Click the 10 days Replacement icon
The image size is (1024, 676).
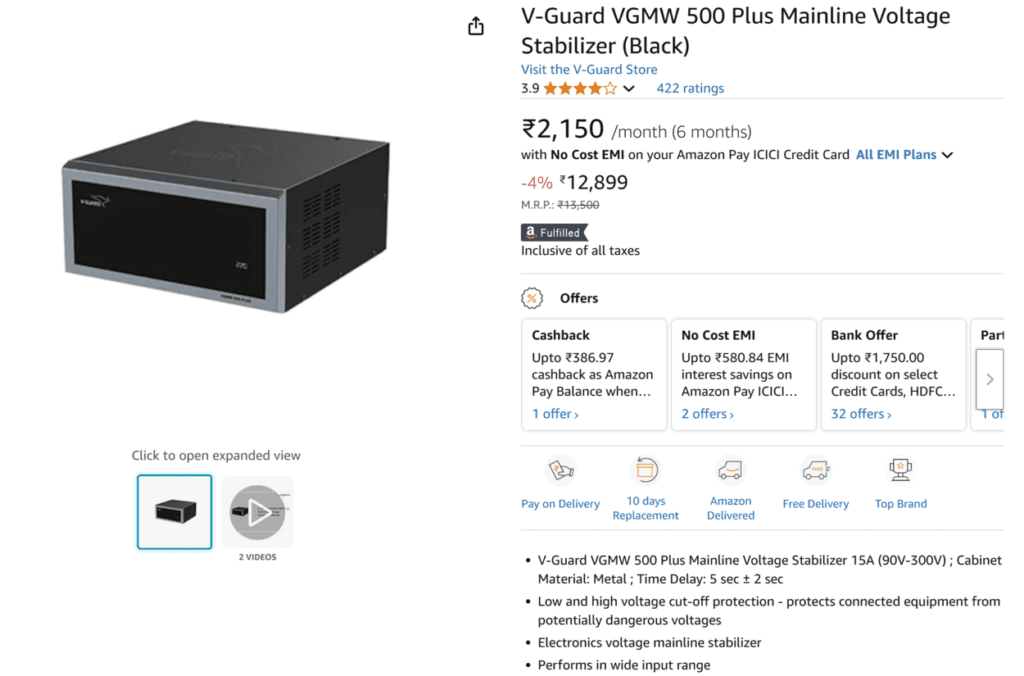[645, 470]
